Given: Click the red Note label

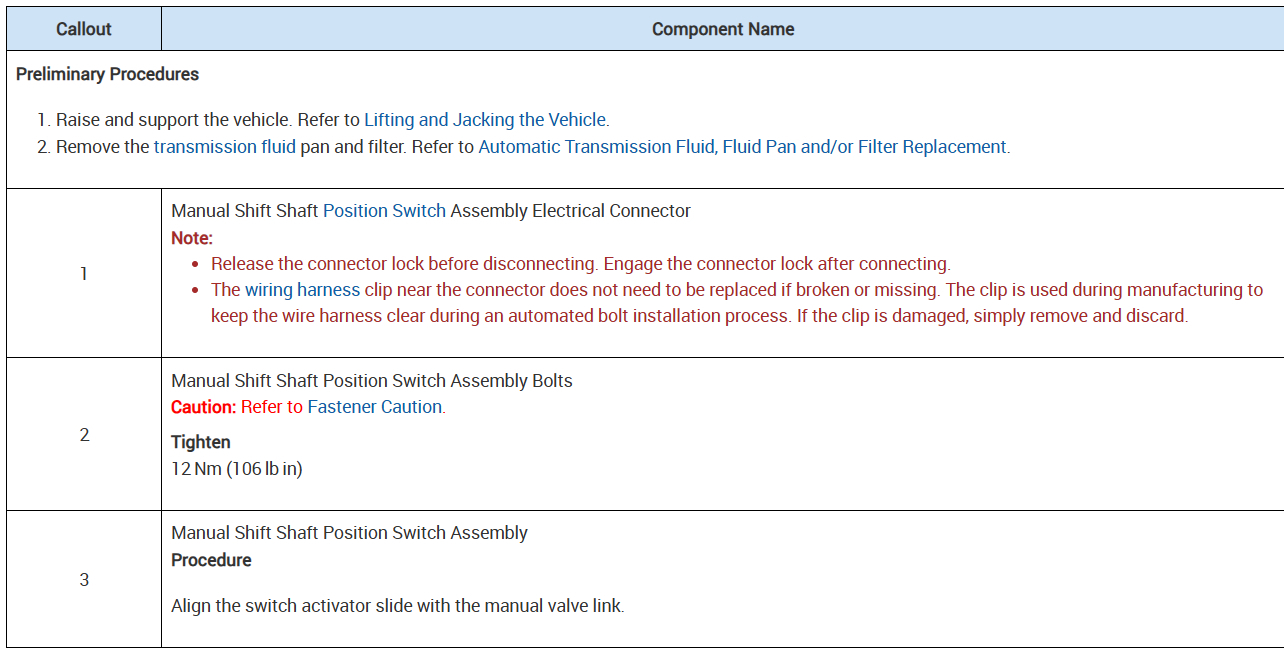Looking at the screenshot, I should 191,238.
